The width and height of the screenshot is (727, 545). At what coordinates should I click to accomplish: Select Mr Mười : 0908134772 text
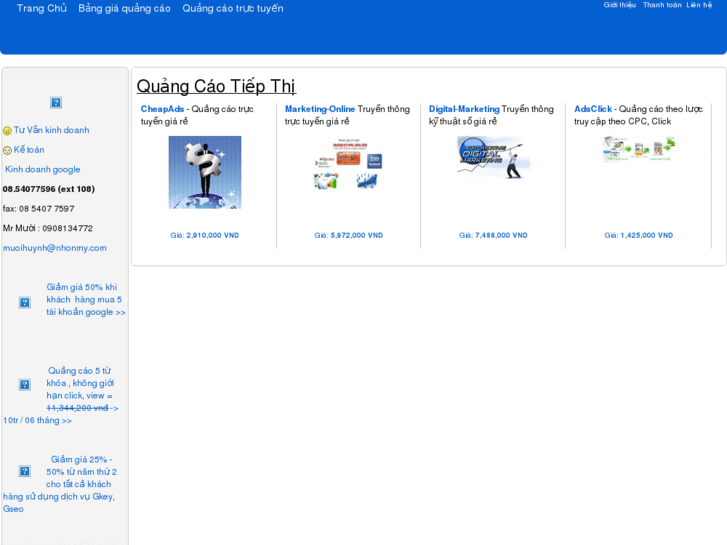tap(48, 228)
